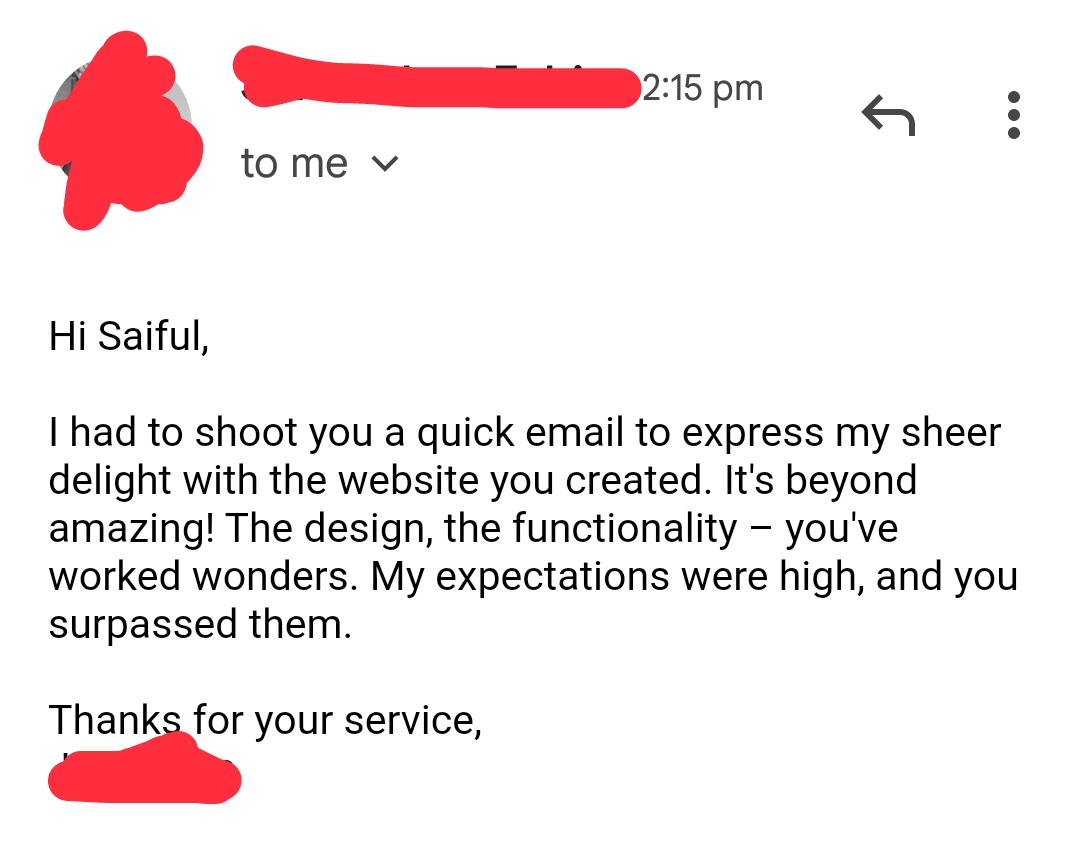
Task: Open more email options via vertical dots icon
Action: 1014,113
